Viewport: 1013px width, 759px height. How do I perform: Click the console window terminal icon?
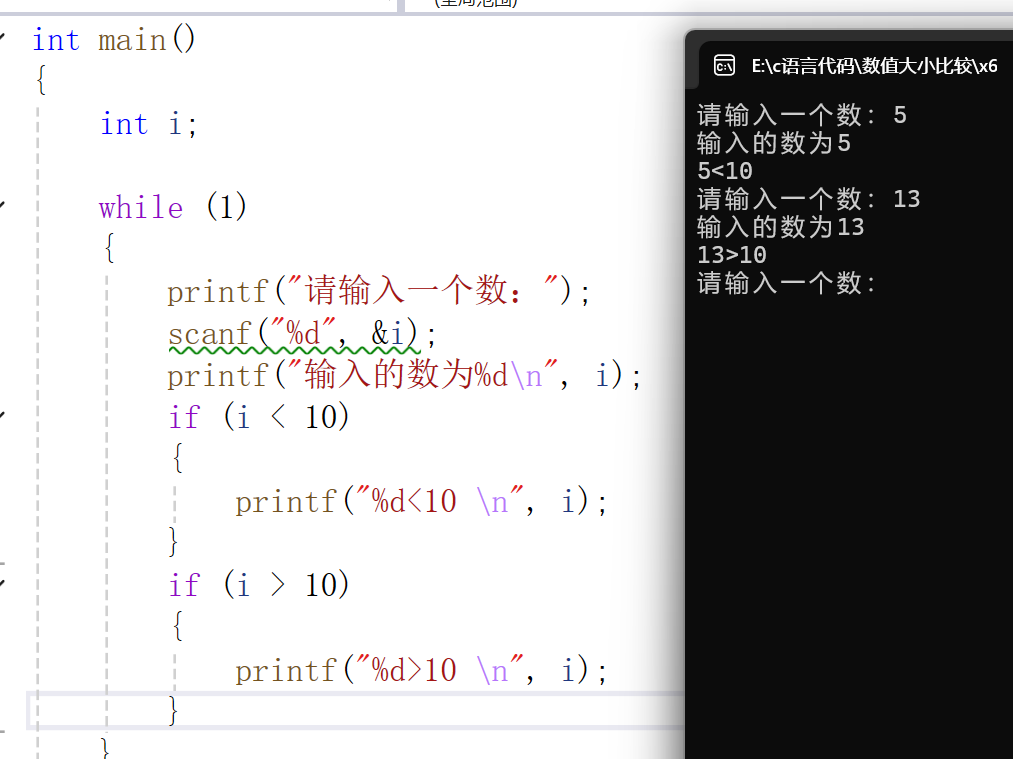pyautogui.click(x=724, y=65)
